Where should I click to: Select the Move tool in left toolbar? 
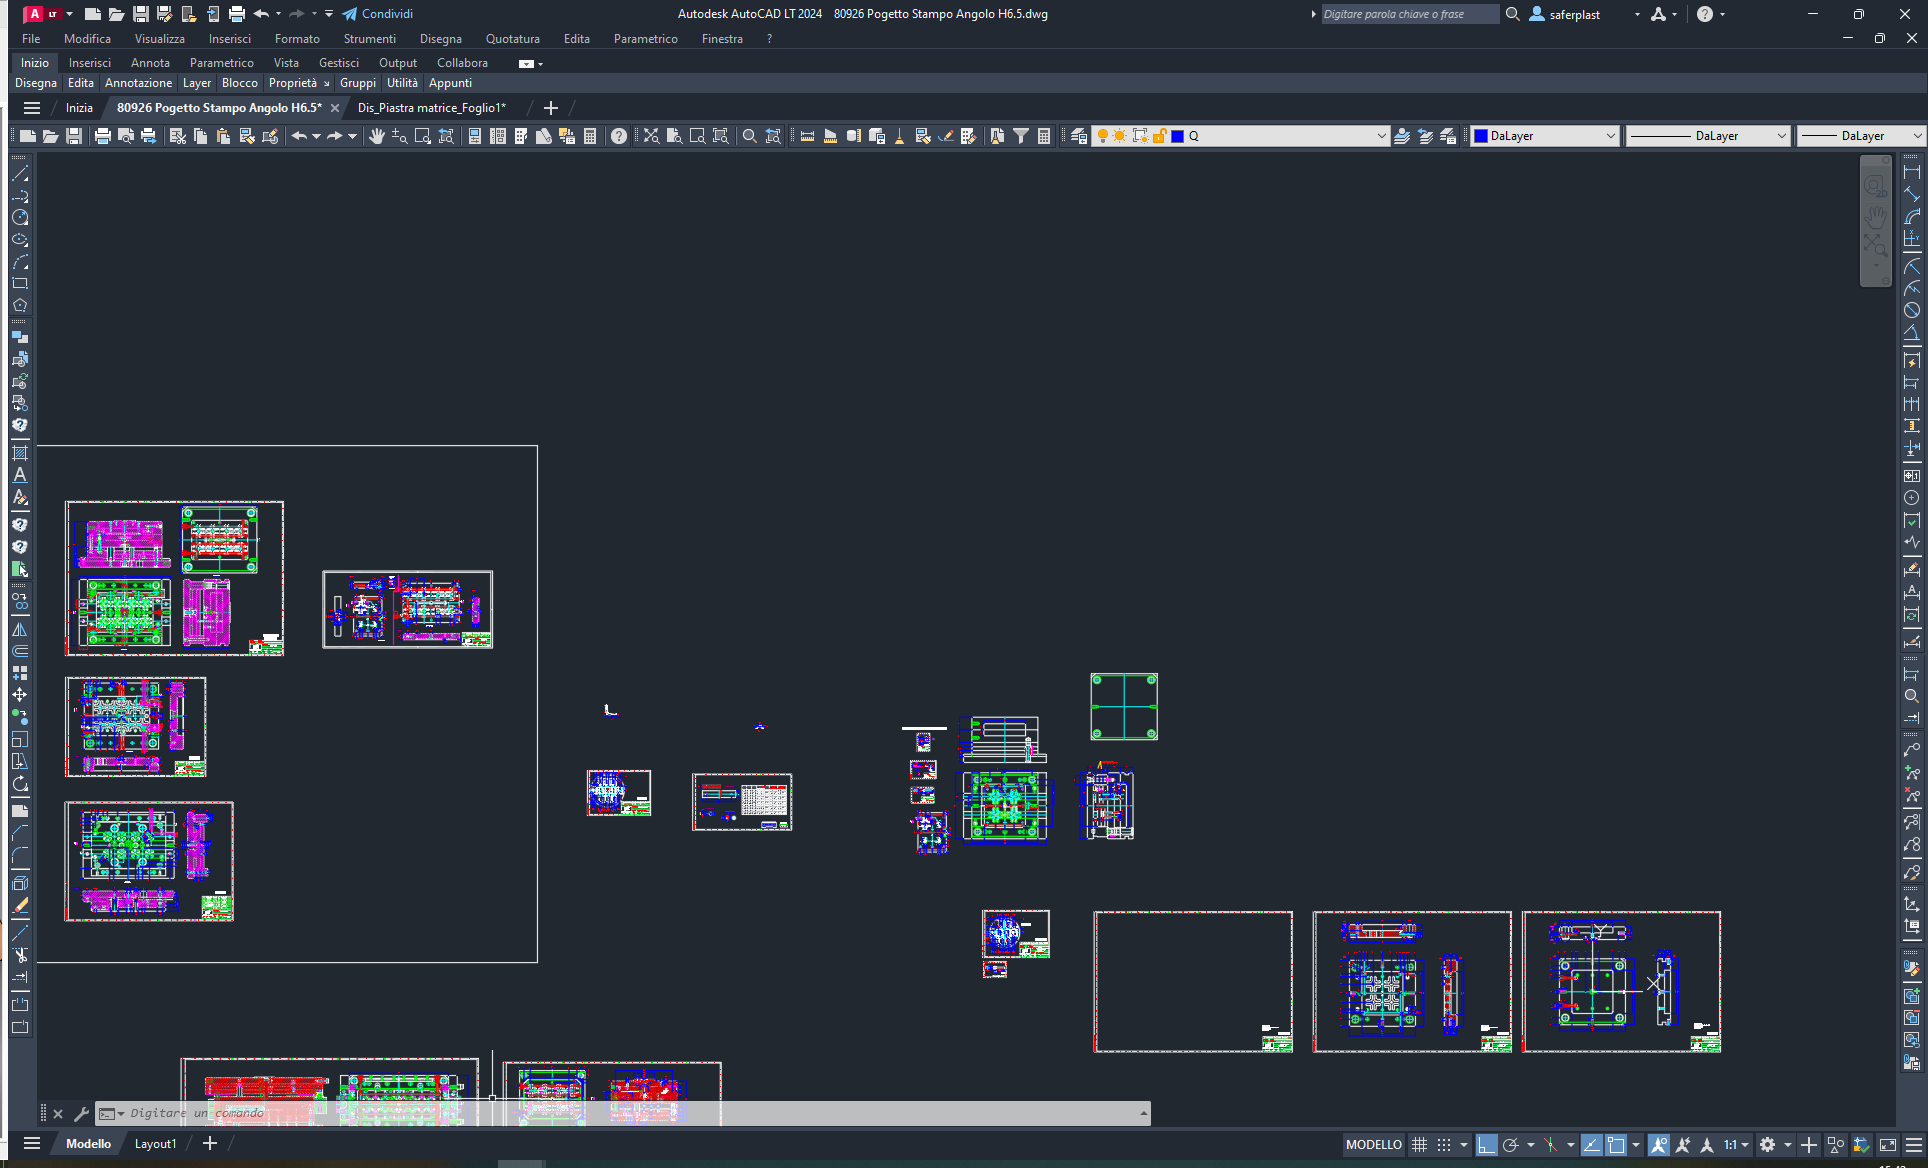tap(20, 695)
